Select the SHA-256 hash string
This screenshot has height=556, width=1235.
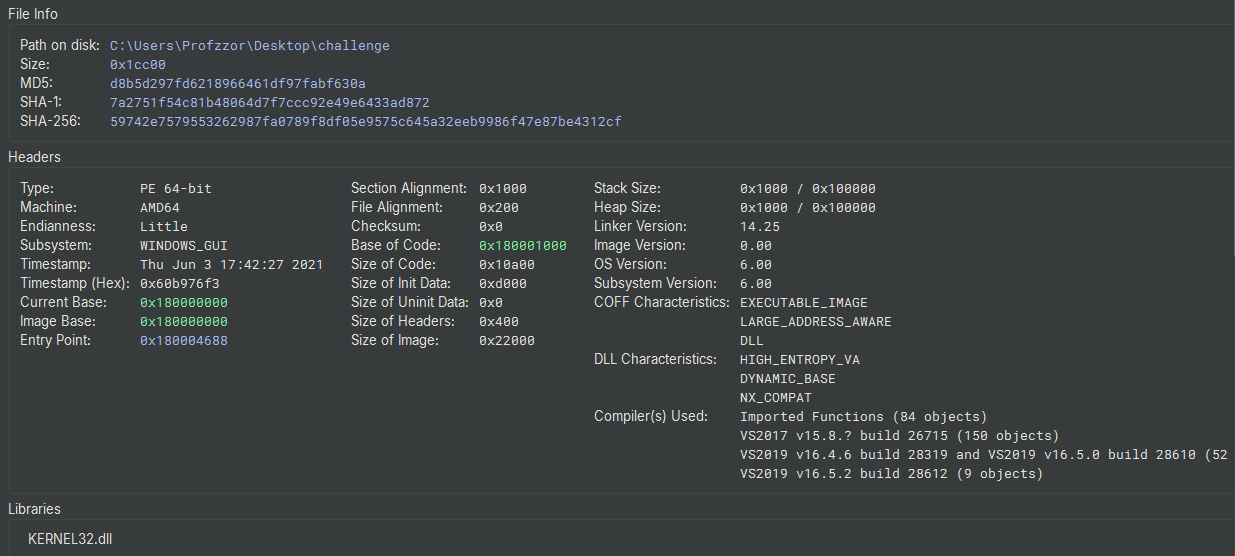(365, 122)
